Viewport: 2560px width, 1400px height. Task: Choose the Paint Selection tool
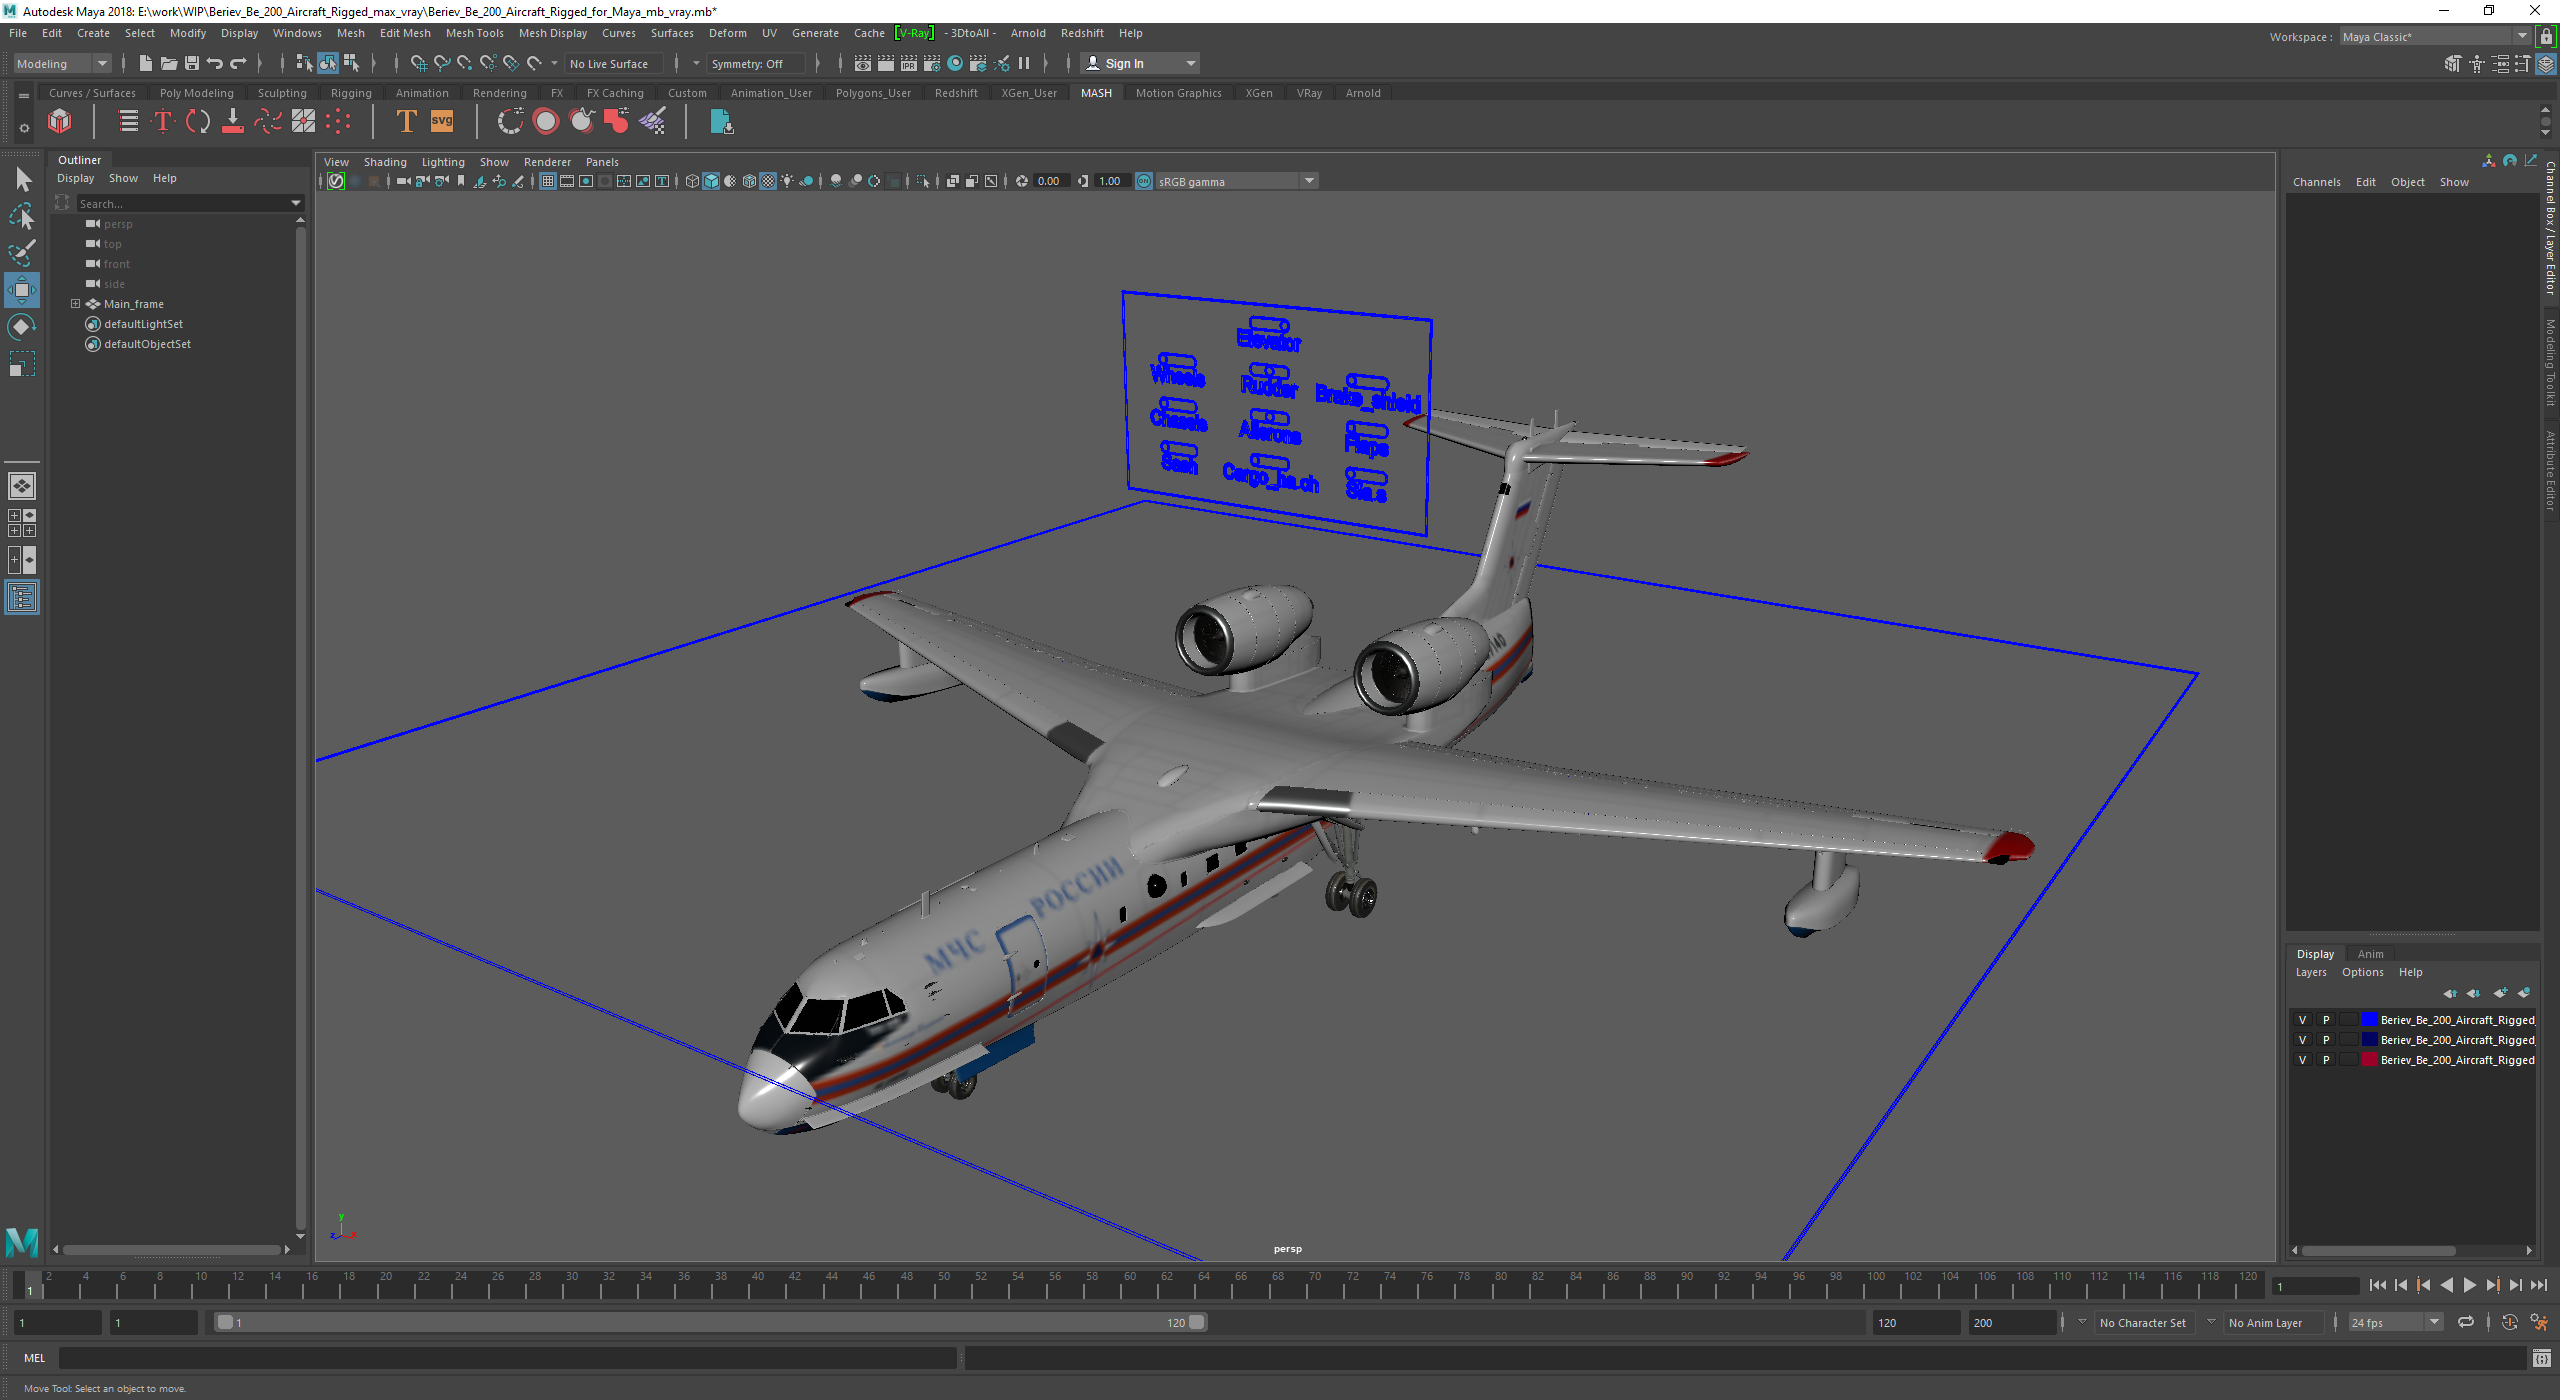click(22, 252)
